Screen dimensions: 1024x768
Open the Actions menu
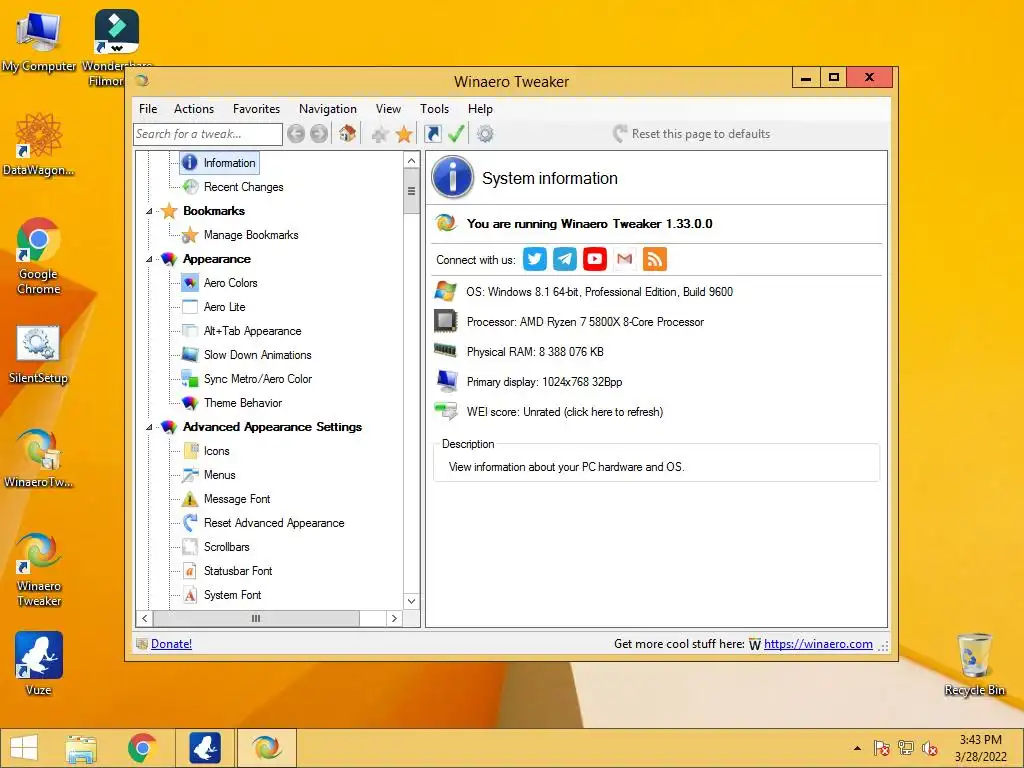tap(194, 109)
